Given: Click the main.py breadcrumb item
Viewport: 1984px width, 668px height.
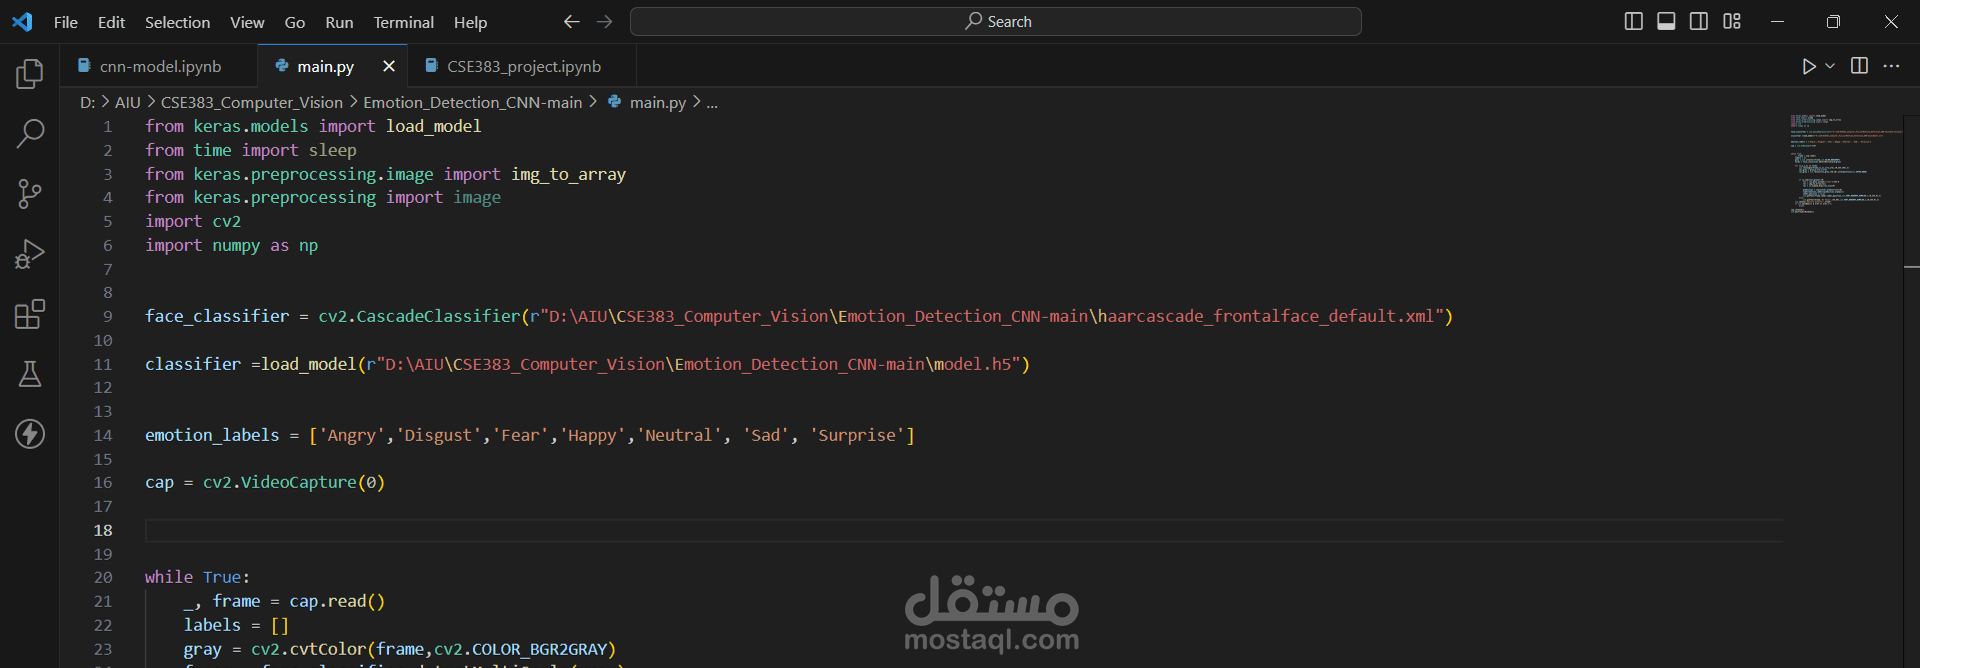Looking at the screenshot, I should pos(657,102).
